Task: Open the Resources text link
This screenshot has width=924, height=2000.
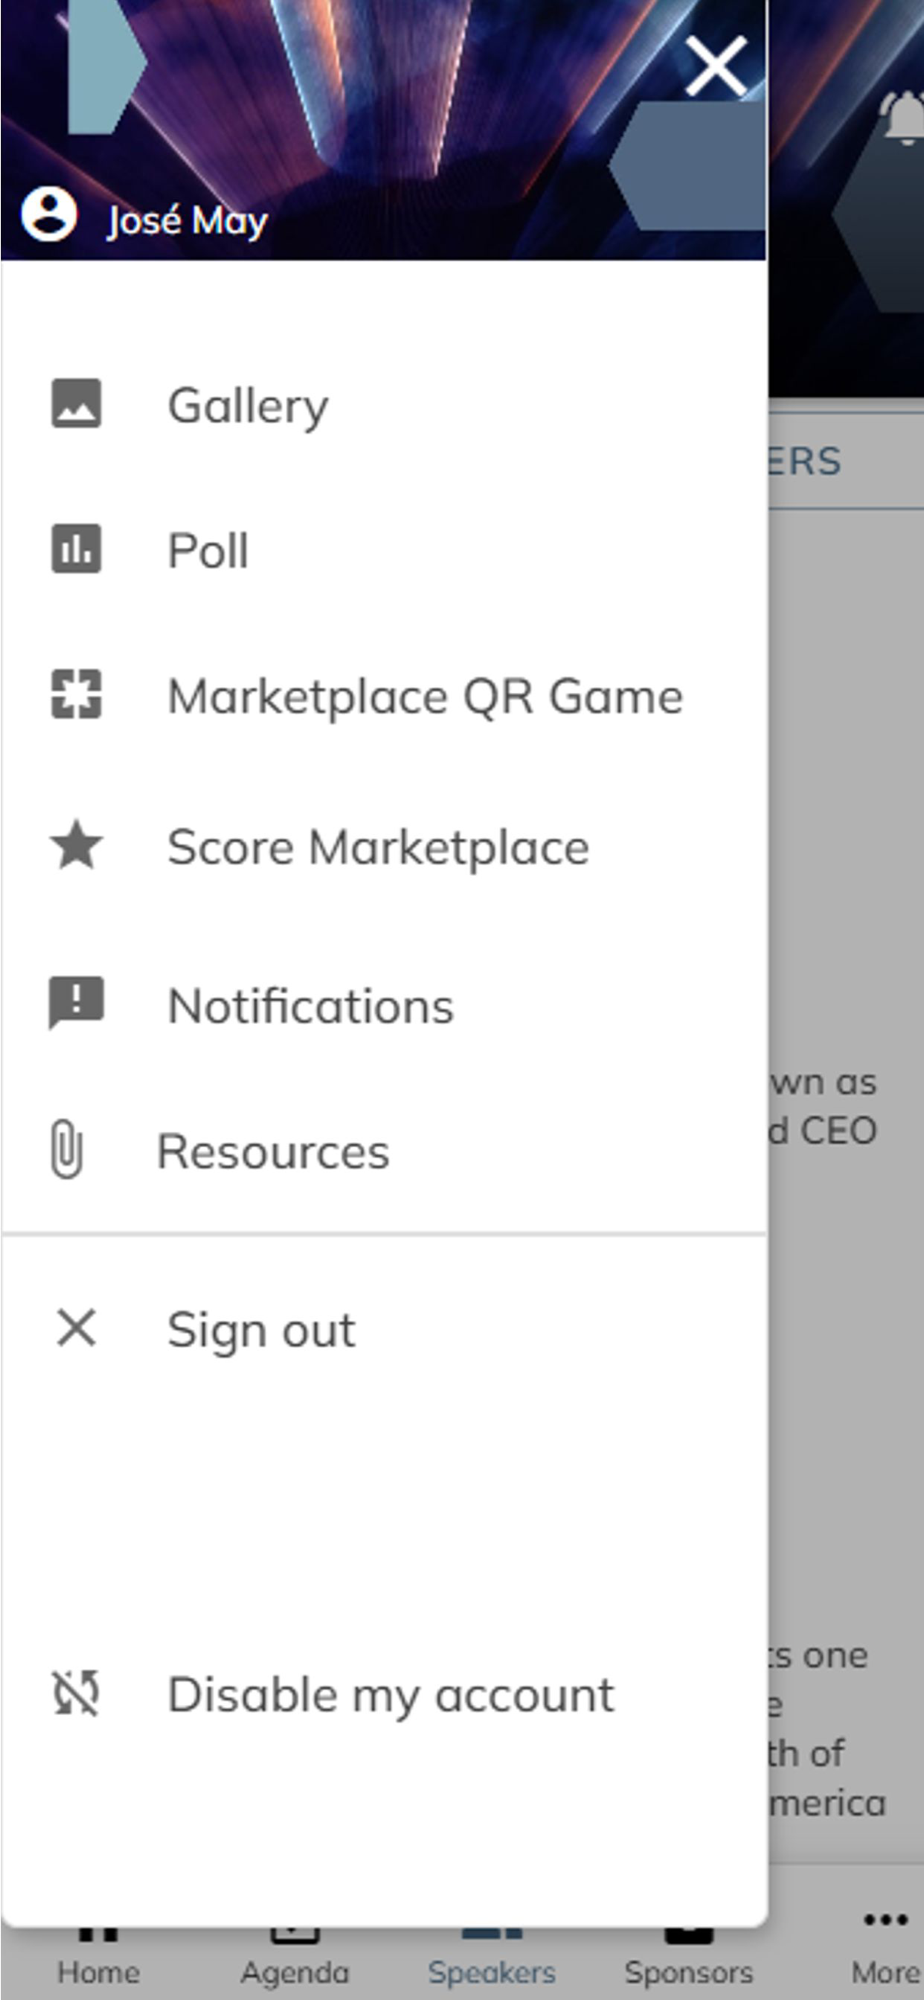Action: [x=273, y=1152]
